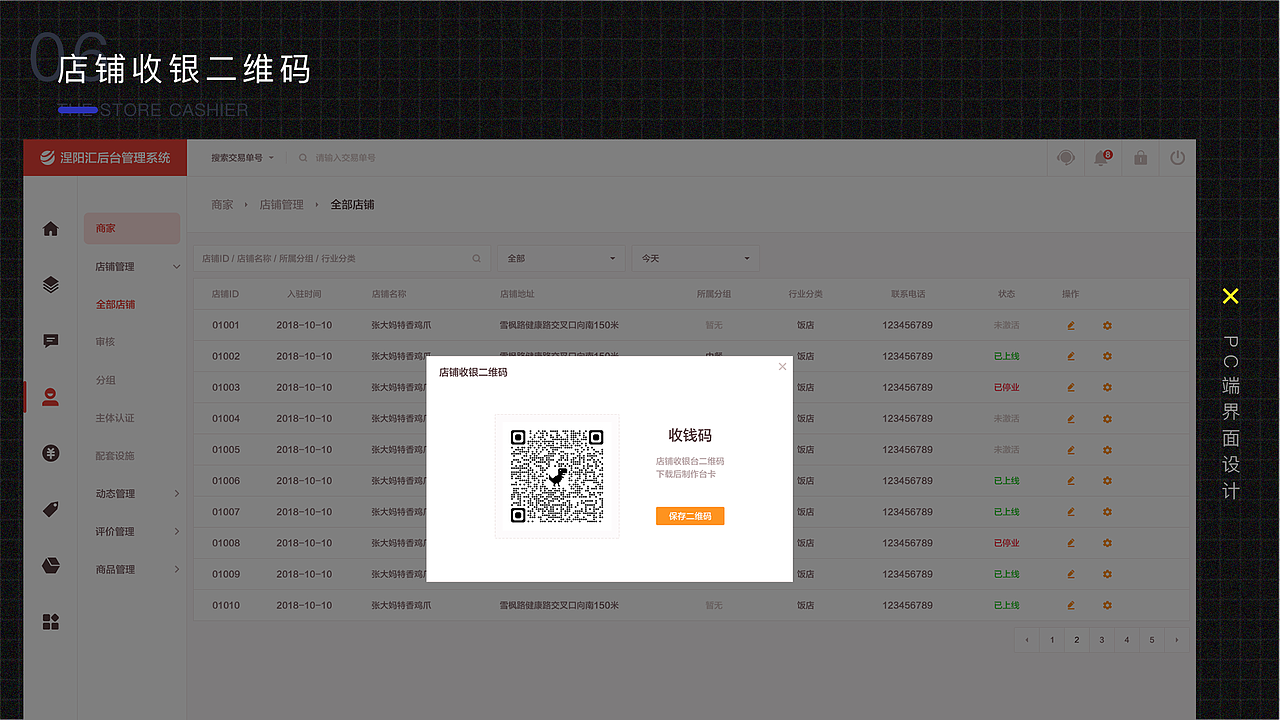Click the close X beside PC端界面设计
The width and height of the screenshot is (1280, 720).
(x=1231, y=296)
